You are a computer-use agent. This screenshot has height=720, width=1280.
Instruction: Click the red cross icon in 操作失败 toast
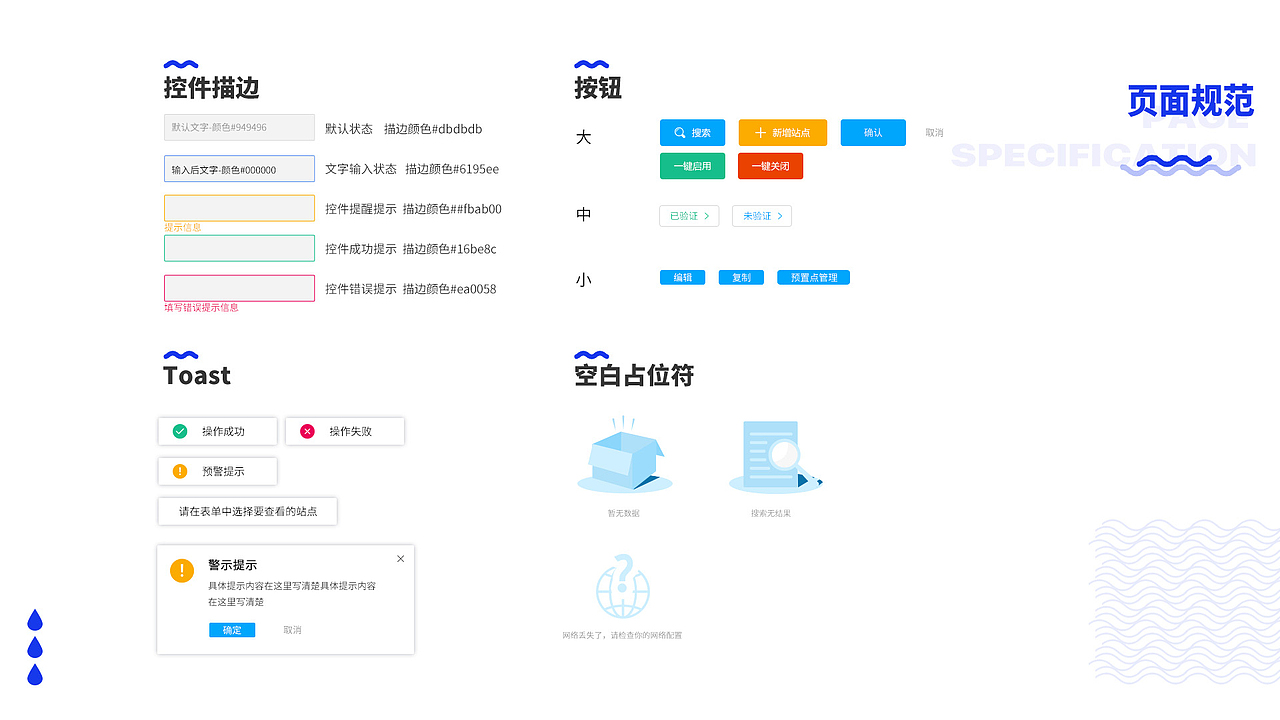click(x=307, y=431)
